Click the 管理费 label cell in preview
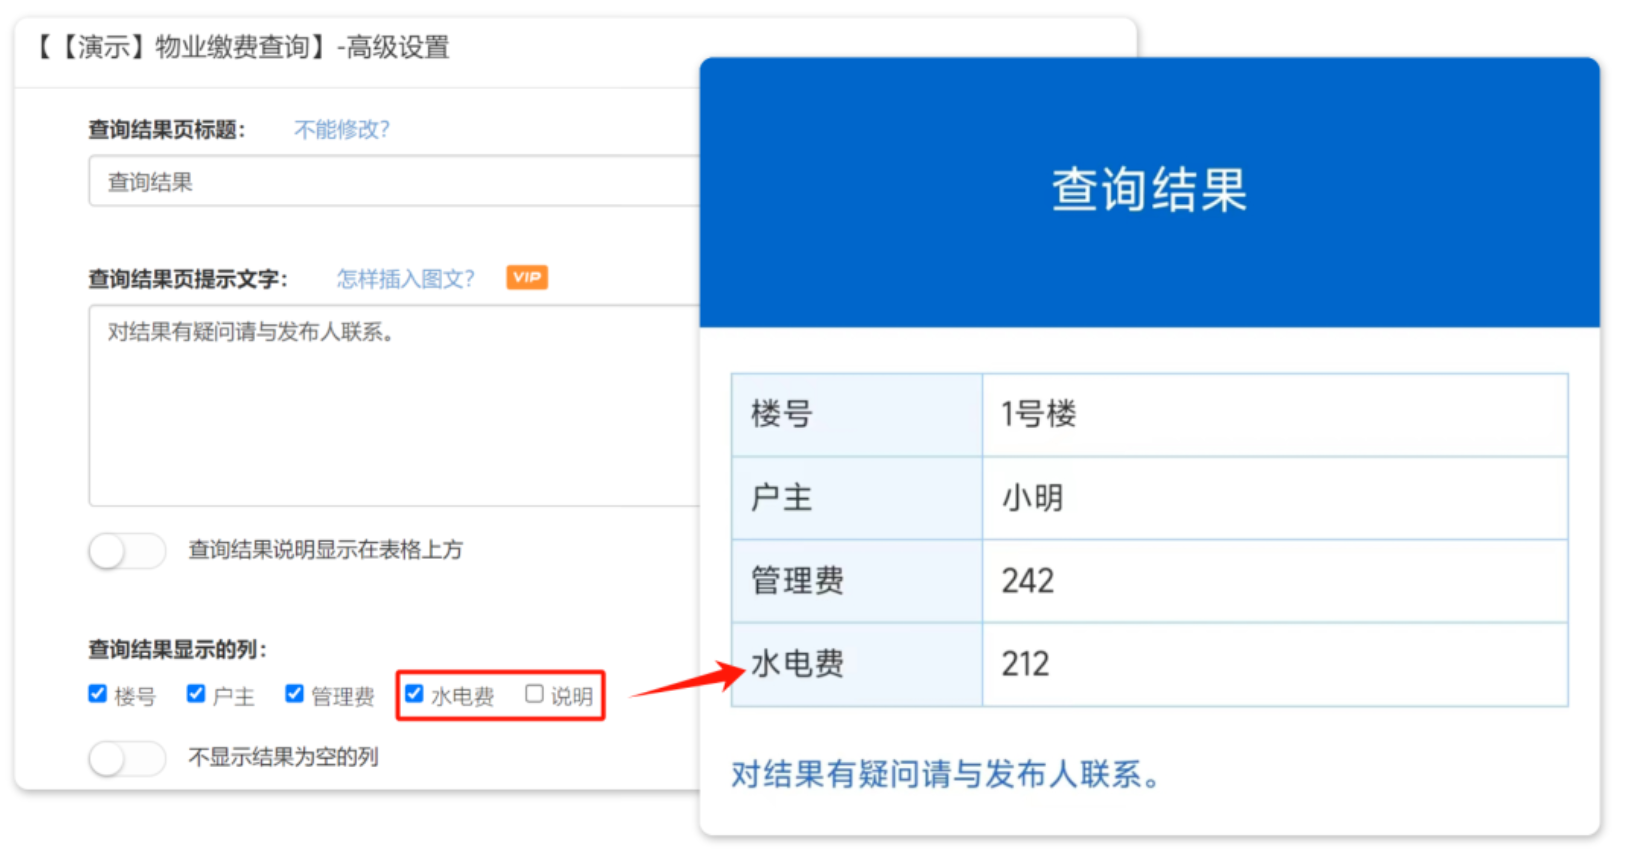This screenshot has width=1629, height=855. pos(857,581)
